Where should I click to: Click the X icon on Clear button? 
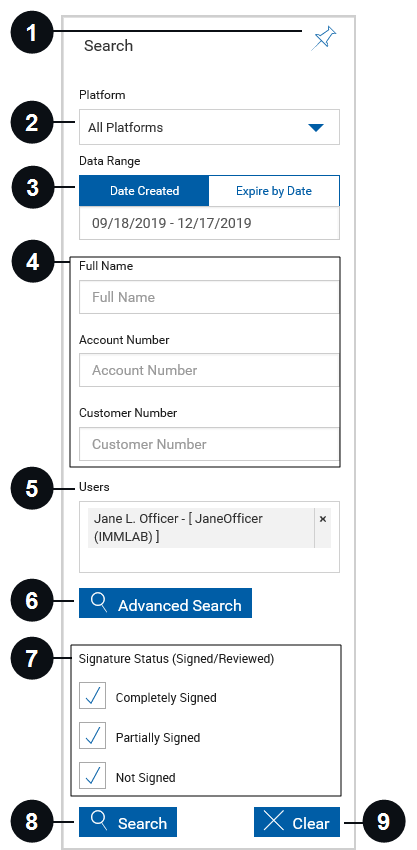274,821
